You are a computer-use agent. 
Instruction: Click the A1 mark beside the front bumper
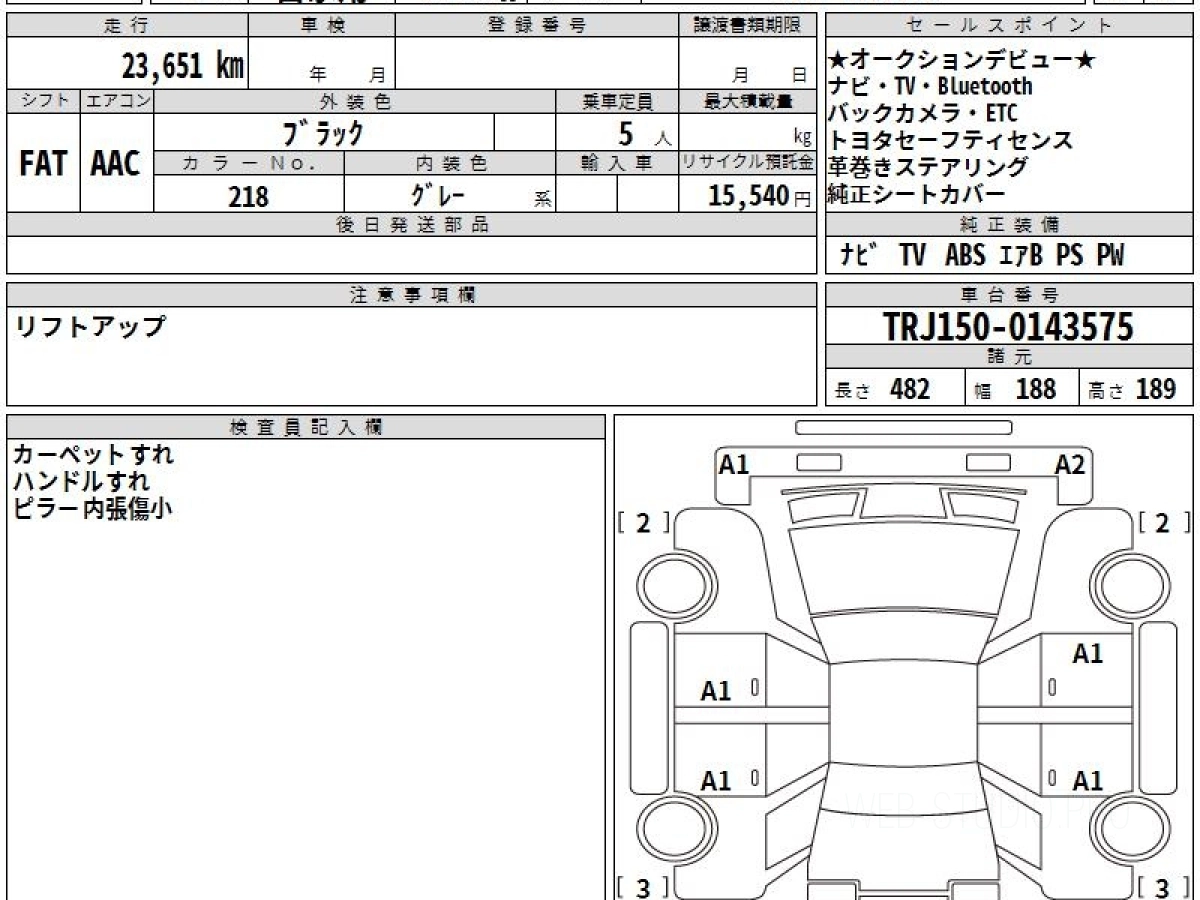pyautogui.click(x=734, y=464)
